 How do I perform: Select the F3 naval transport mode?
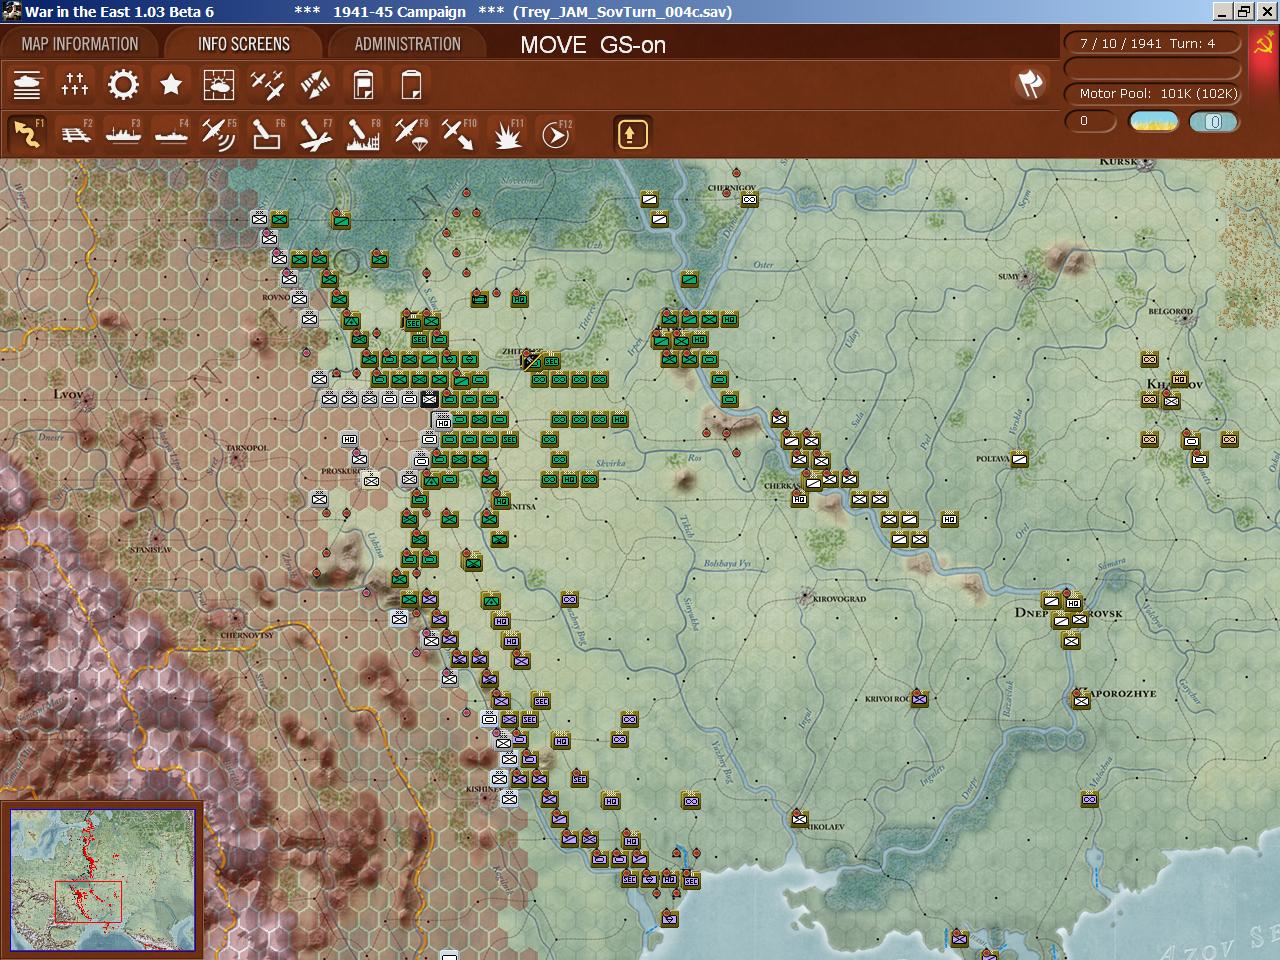point(123,134)
